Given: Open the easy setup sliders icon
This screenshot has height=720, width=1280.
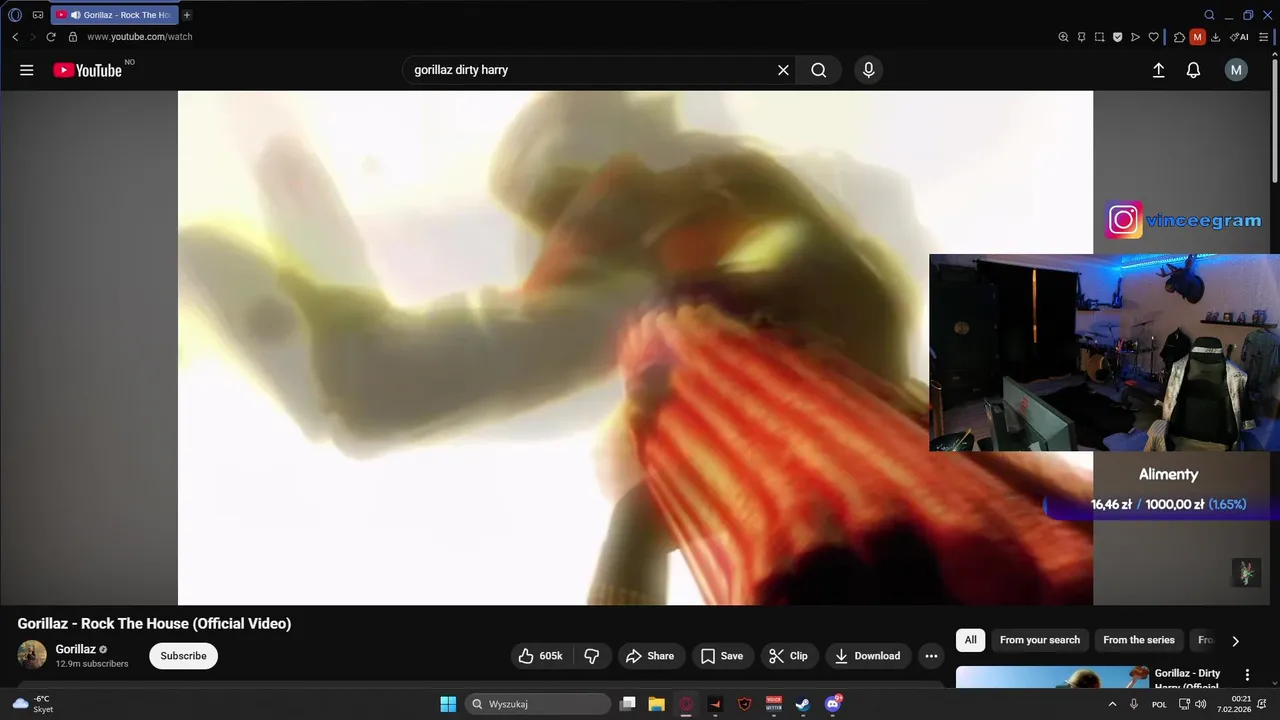Looking at the screenshot, I should click(x=1263, y=37).
